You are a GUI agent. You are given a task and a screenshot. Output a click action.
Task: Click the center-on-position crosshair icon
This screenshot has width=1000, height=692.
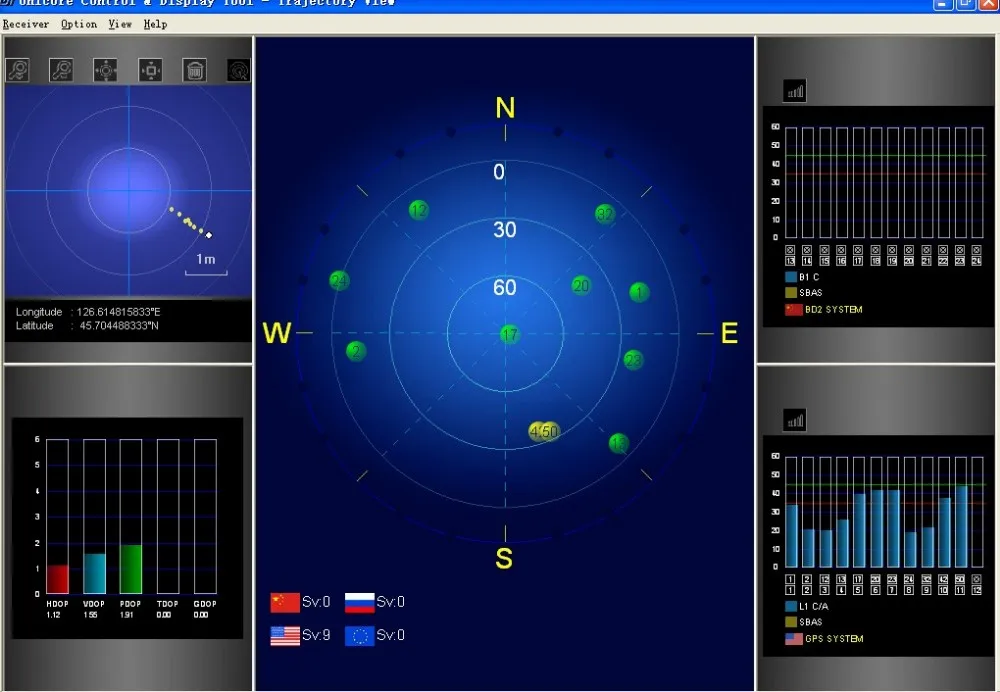[x=105, y=70]
